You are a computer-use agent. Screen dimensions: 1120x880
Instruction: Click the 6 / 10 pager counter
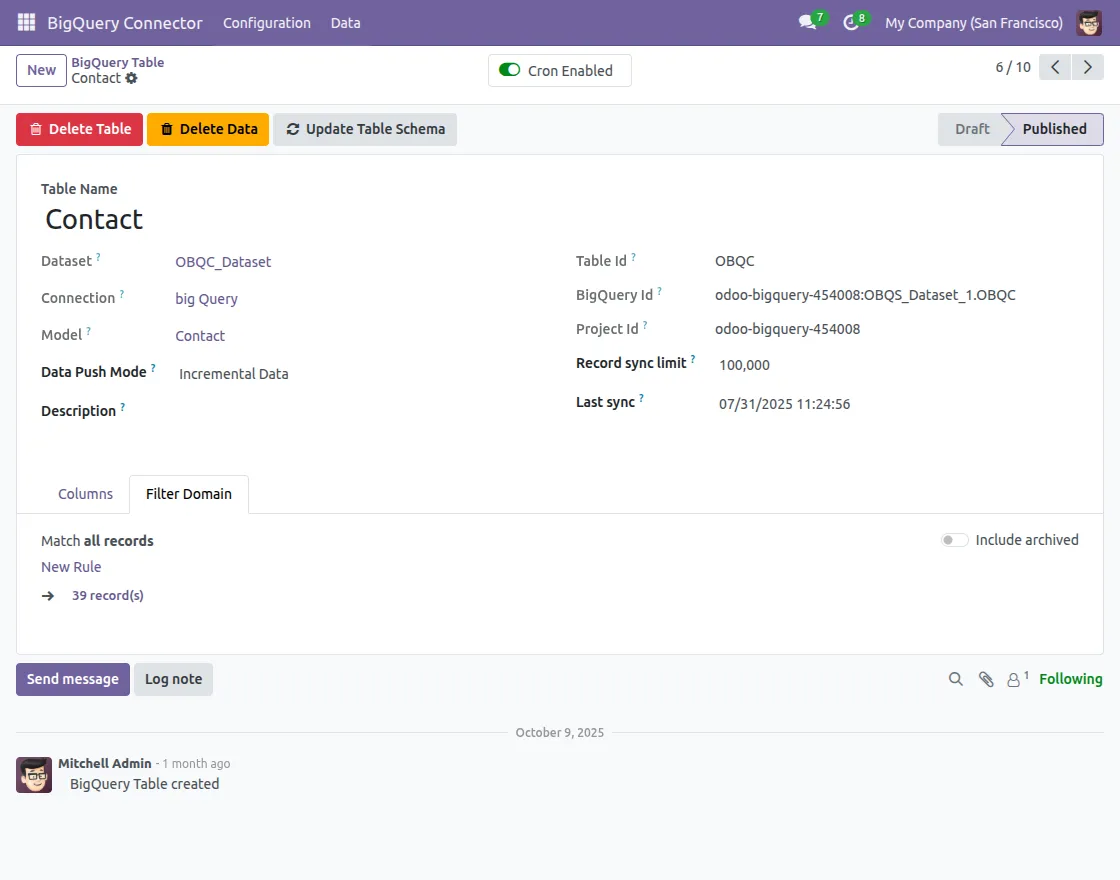(1013, 67)
